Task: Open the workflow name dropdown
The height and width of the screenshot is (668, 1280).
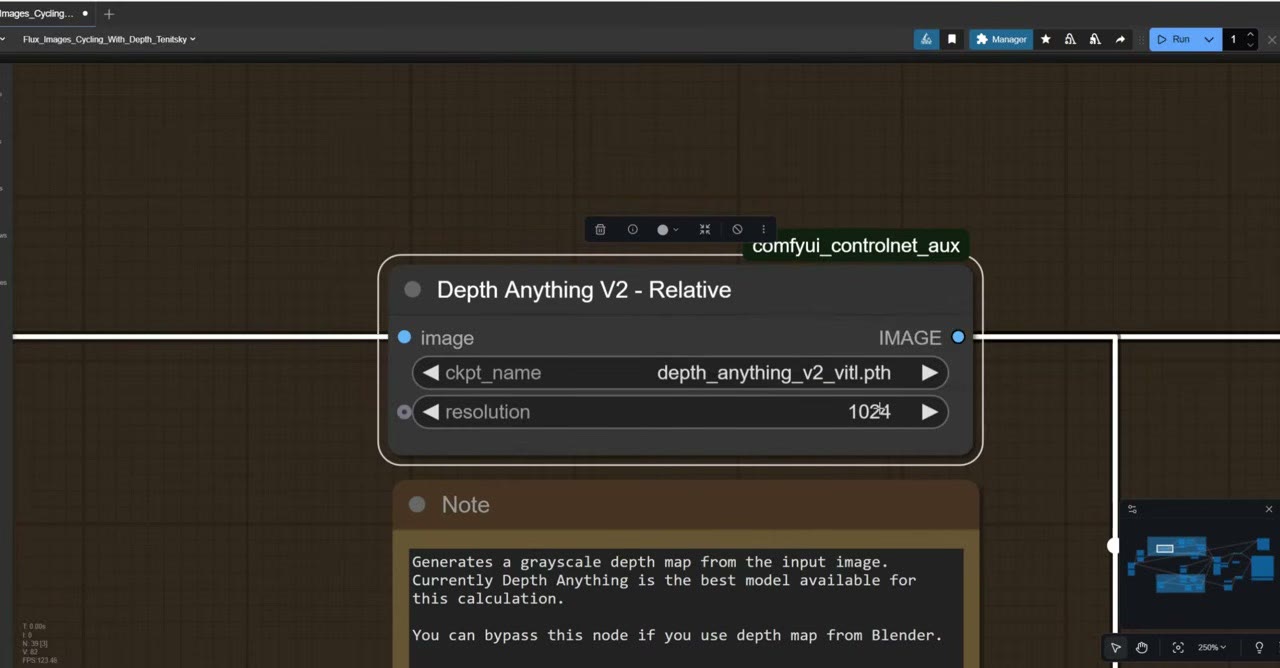Action: click(109, 39)
